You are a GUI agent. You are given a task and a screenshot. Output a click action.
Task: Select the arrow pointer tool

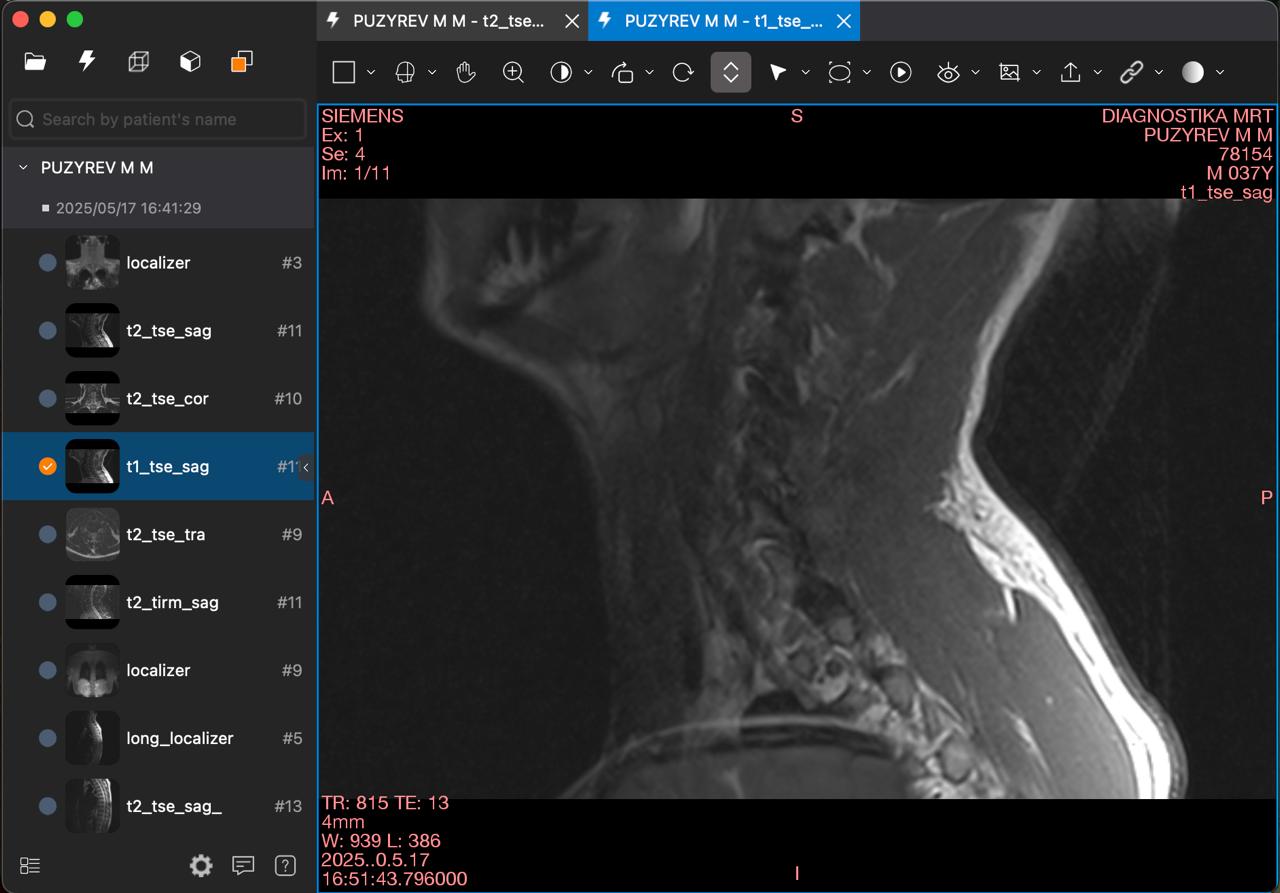click(778, 72)
